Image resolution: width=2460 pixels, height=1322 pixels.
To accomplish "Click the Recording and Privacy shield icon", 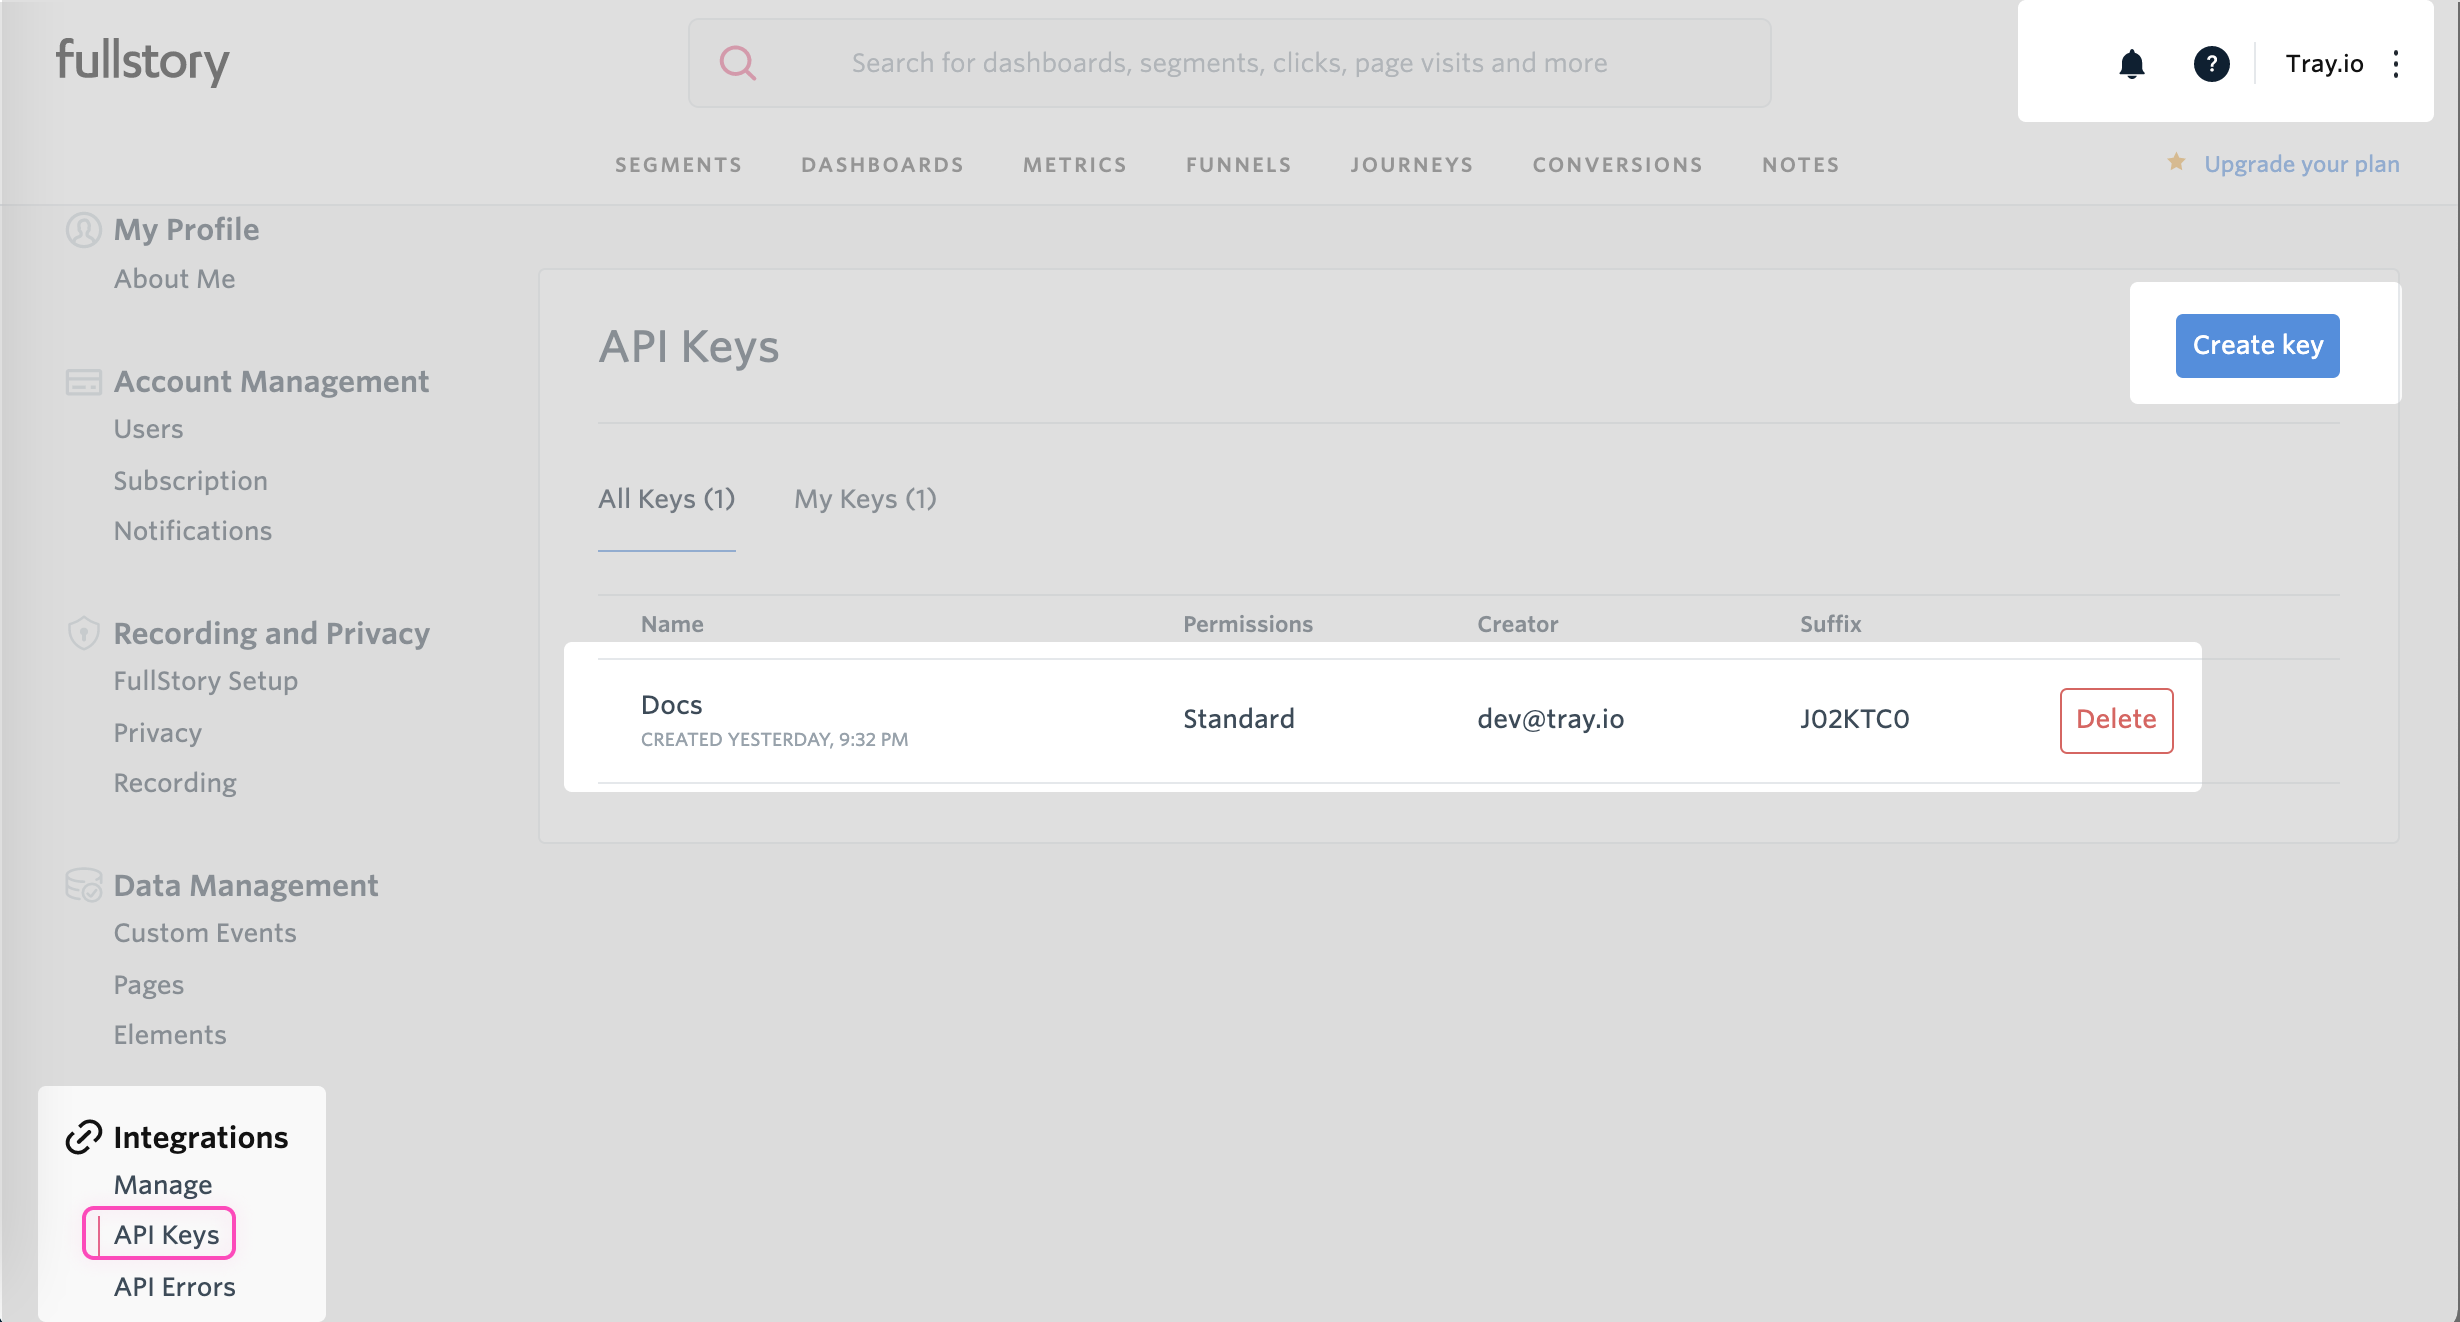I will point(83,633).
